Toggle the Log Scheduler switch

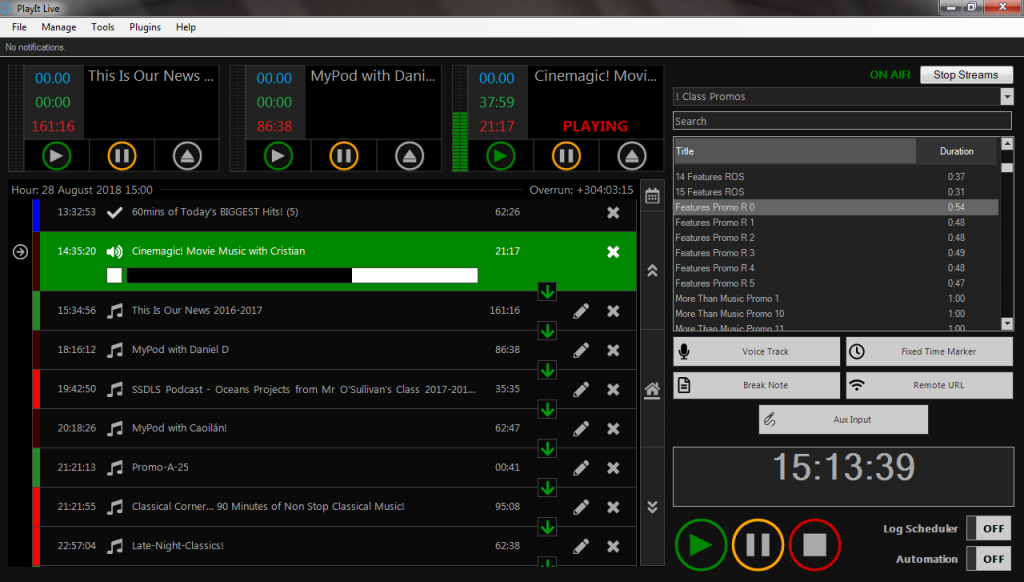coord(988,528)
